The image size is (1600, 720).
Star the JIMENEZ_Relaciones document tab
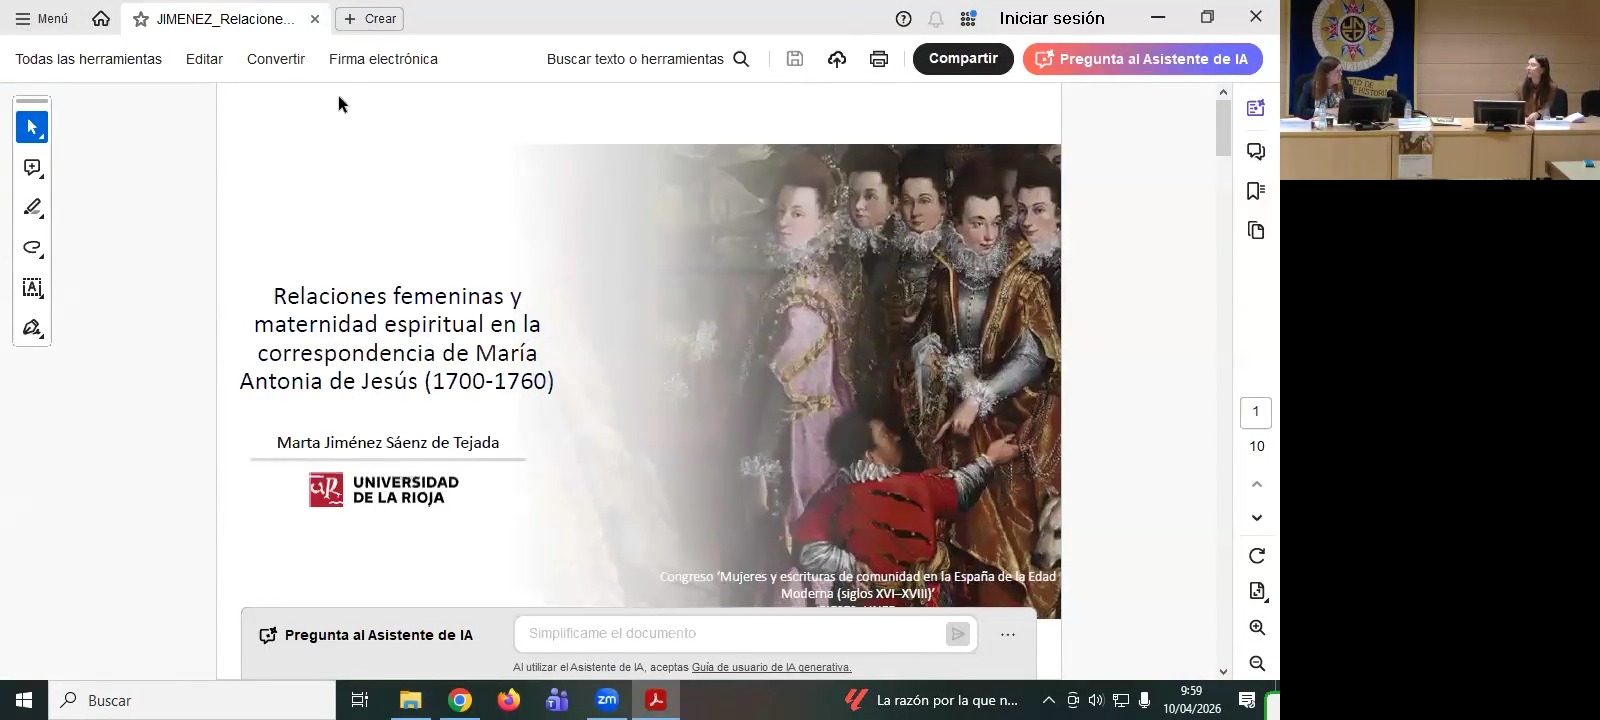click(141, 19)
